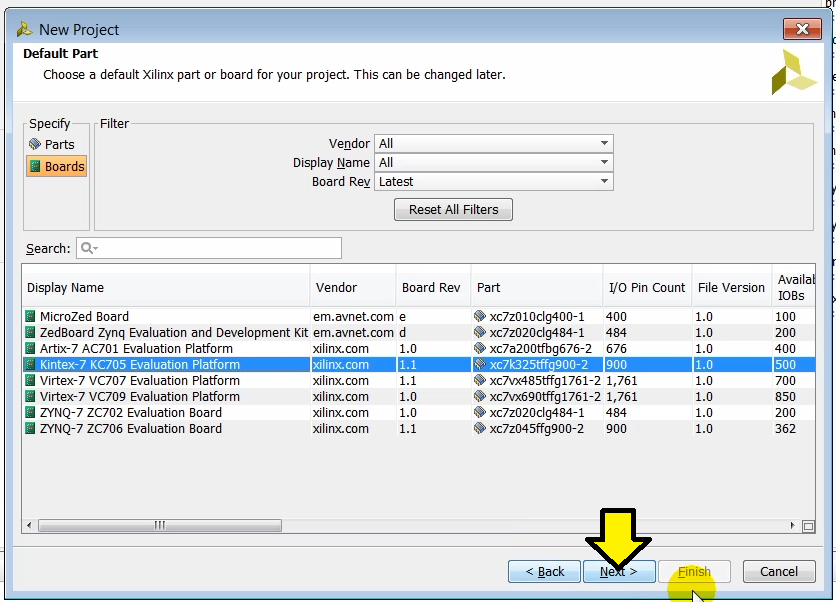Select ZedBoard Zynq board row icon

tap(32, 333)
